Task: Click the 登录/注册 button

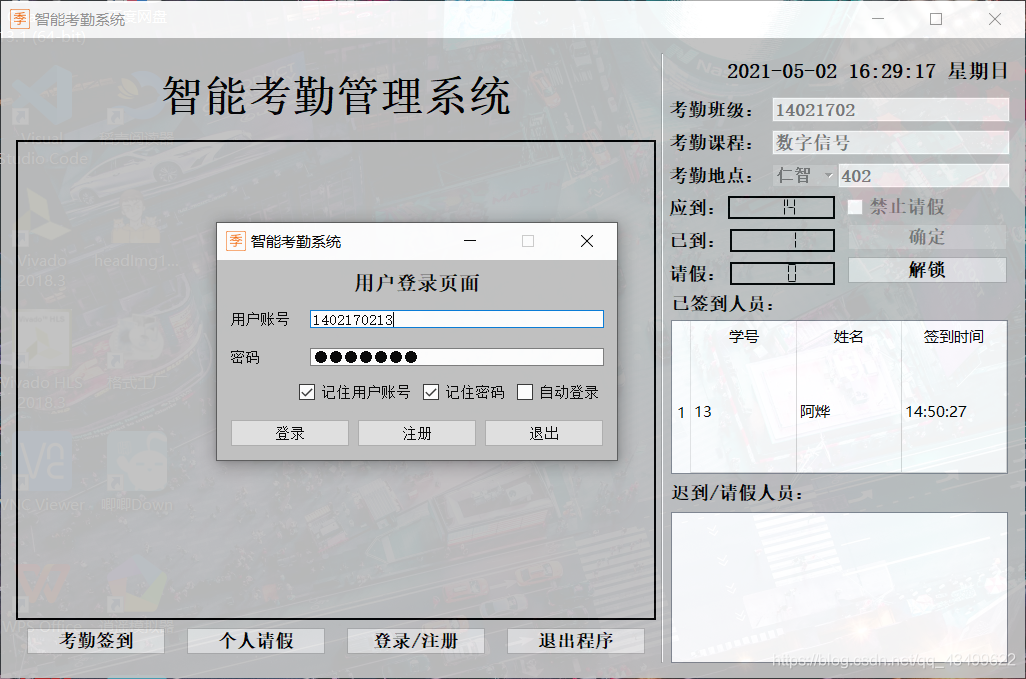Action: click(x=416, y=640)
